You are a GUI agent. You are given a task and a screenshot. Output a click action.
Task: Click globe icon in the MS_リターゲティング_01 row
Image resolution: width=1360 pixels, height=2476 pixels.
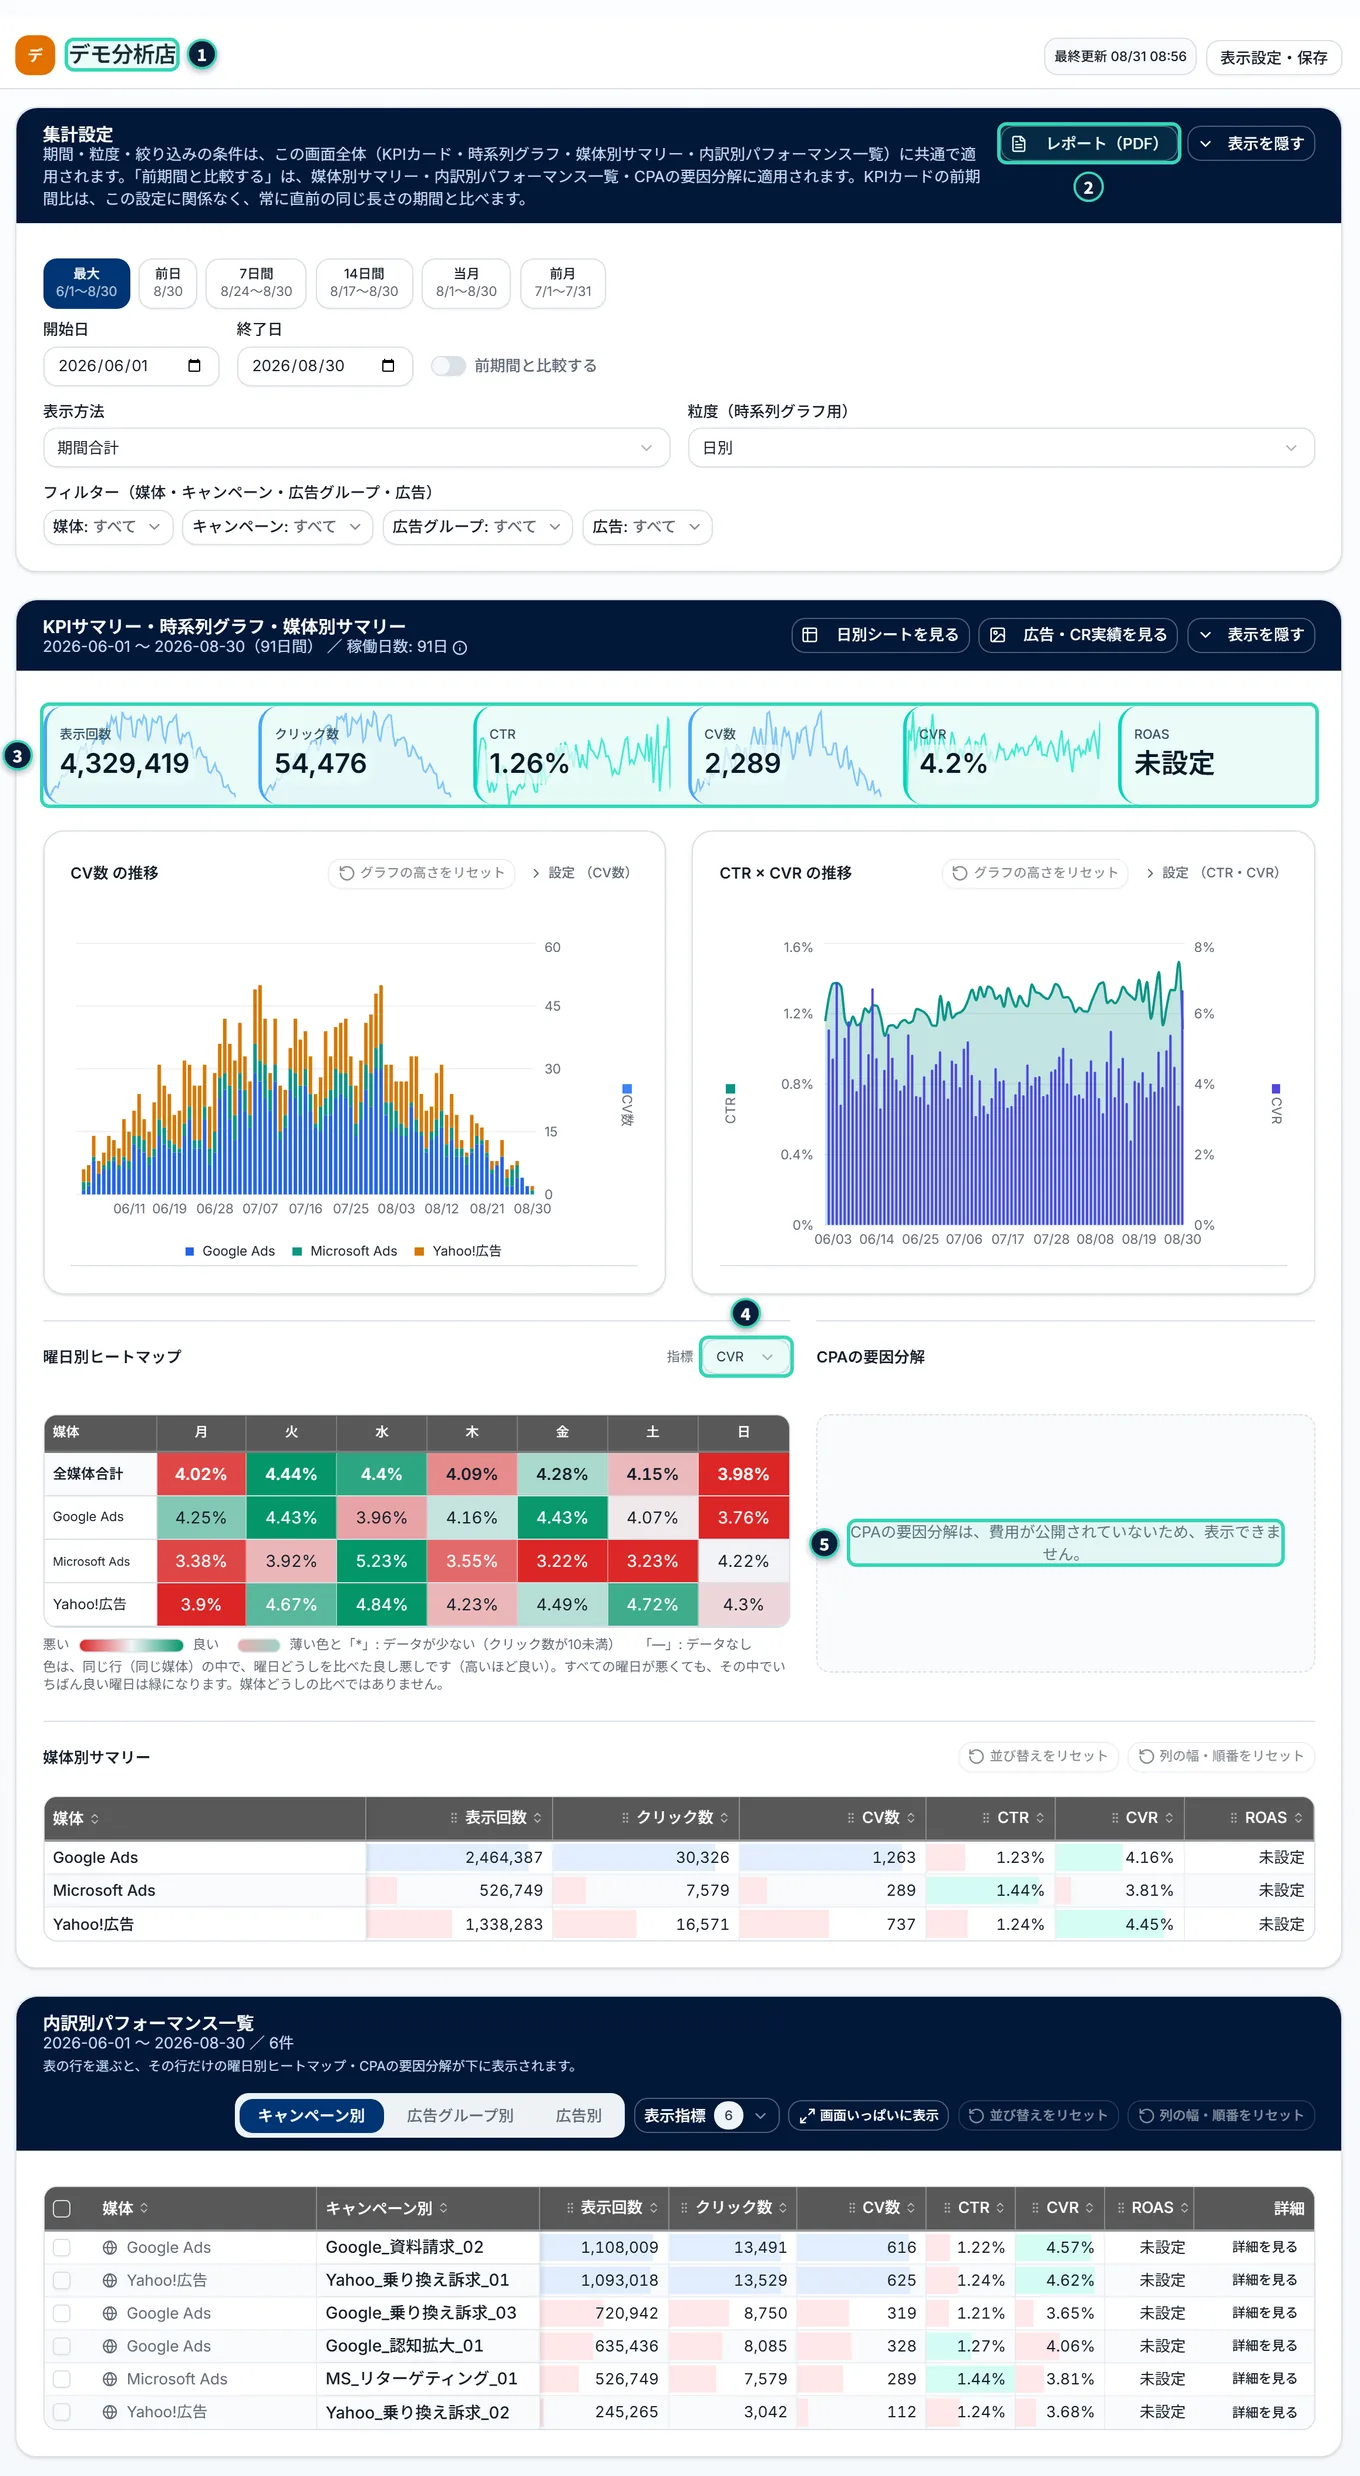click(x=110, y=2379)
